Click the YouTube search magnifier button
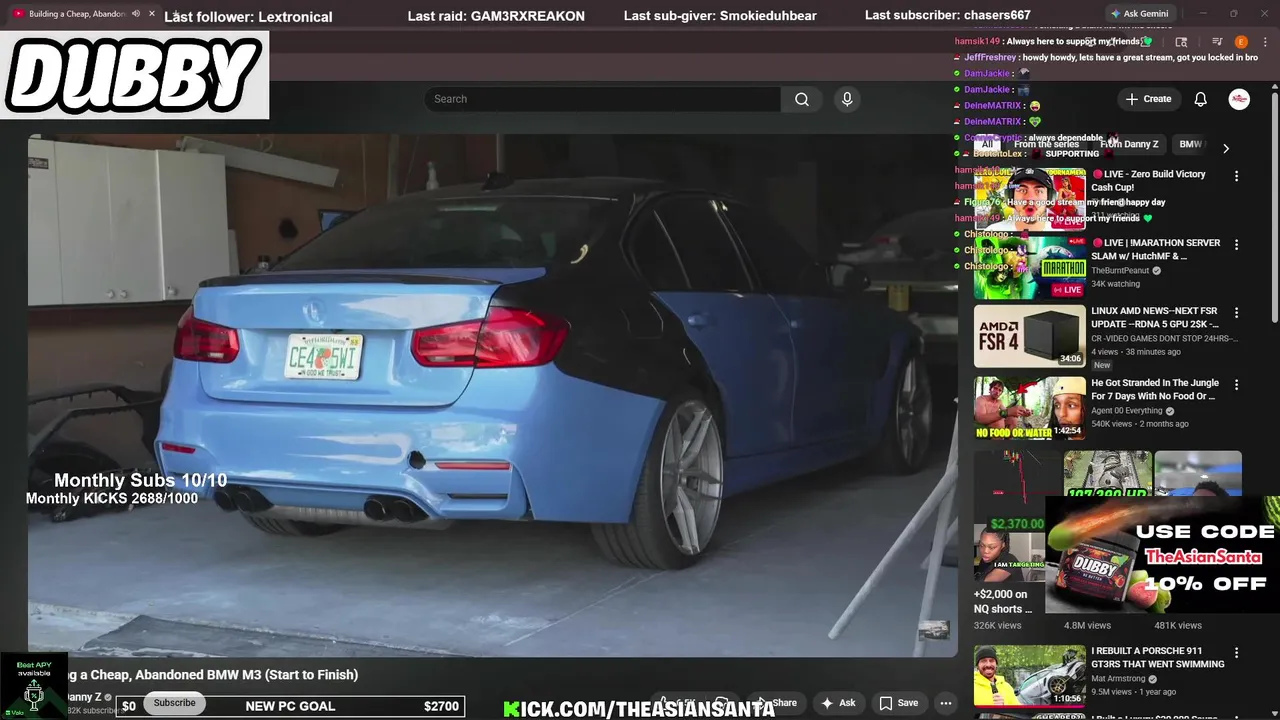The image size is (1280, 720). coord(802,99)
